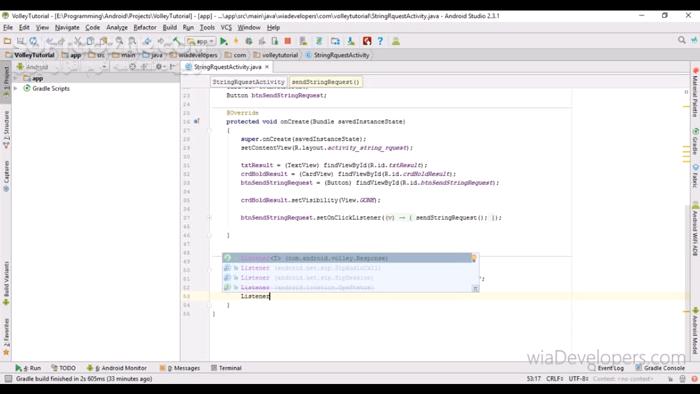Click the override gutter icon by onCreate
This screenshot has width=700, height=394.
click(196, 121)
